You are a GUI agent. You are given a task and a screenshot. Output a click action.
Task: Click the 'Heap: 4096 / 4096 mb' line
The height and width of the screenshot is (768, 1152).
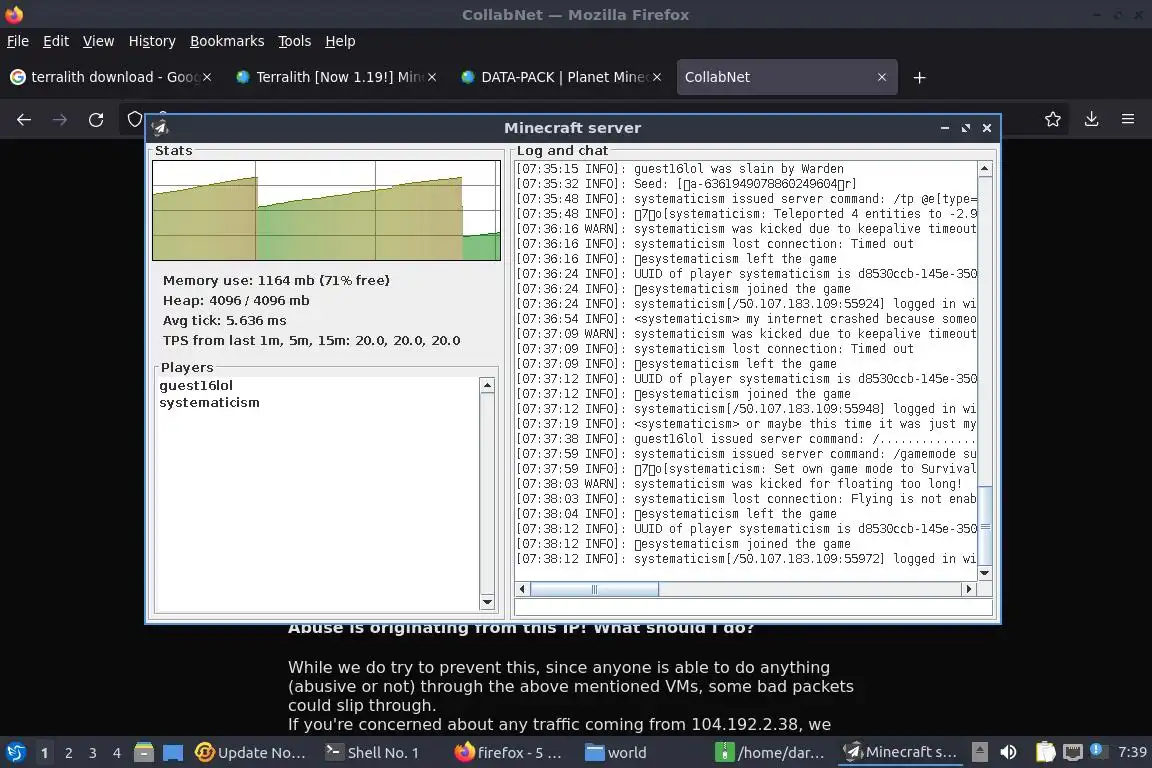pyautogui.click(x=236, y=300)
